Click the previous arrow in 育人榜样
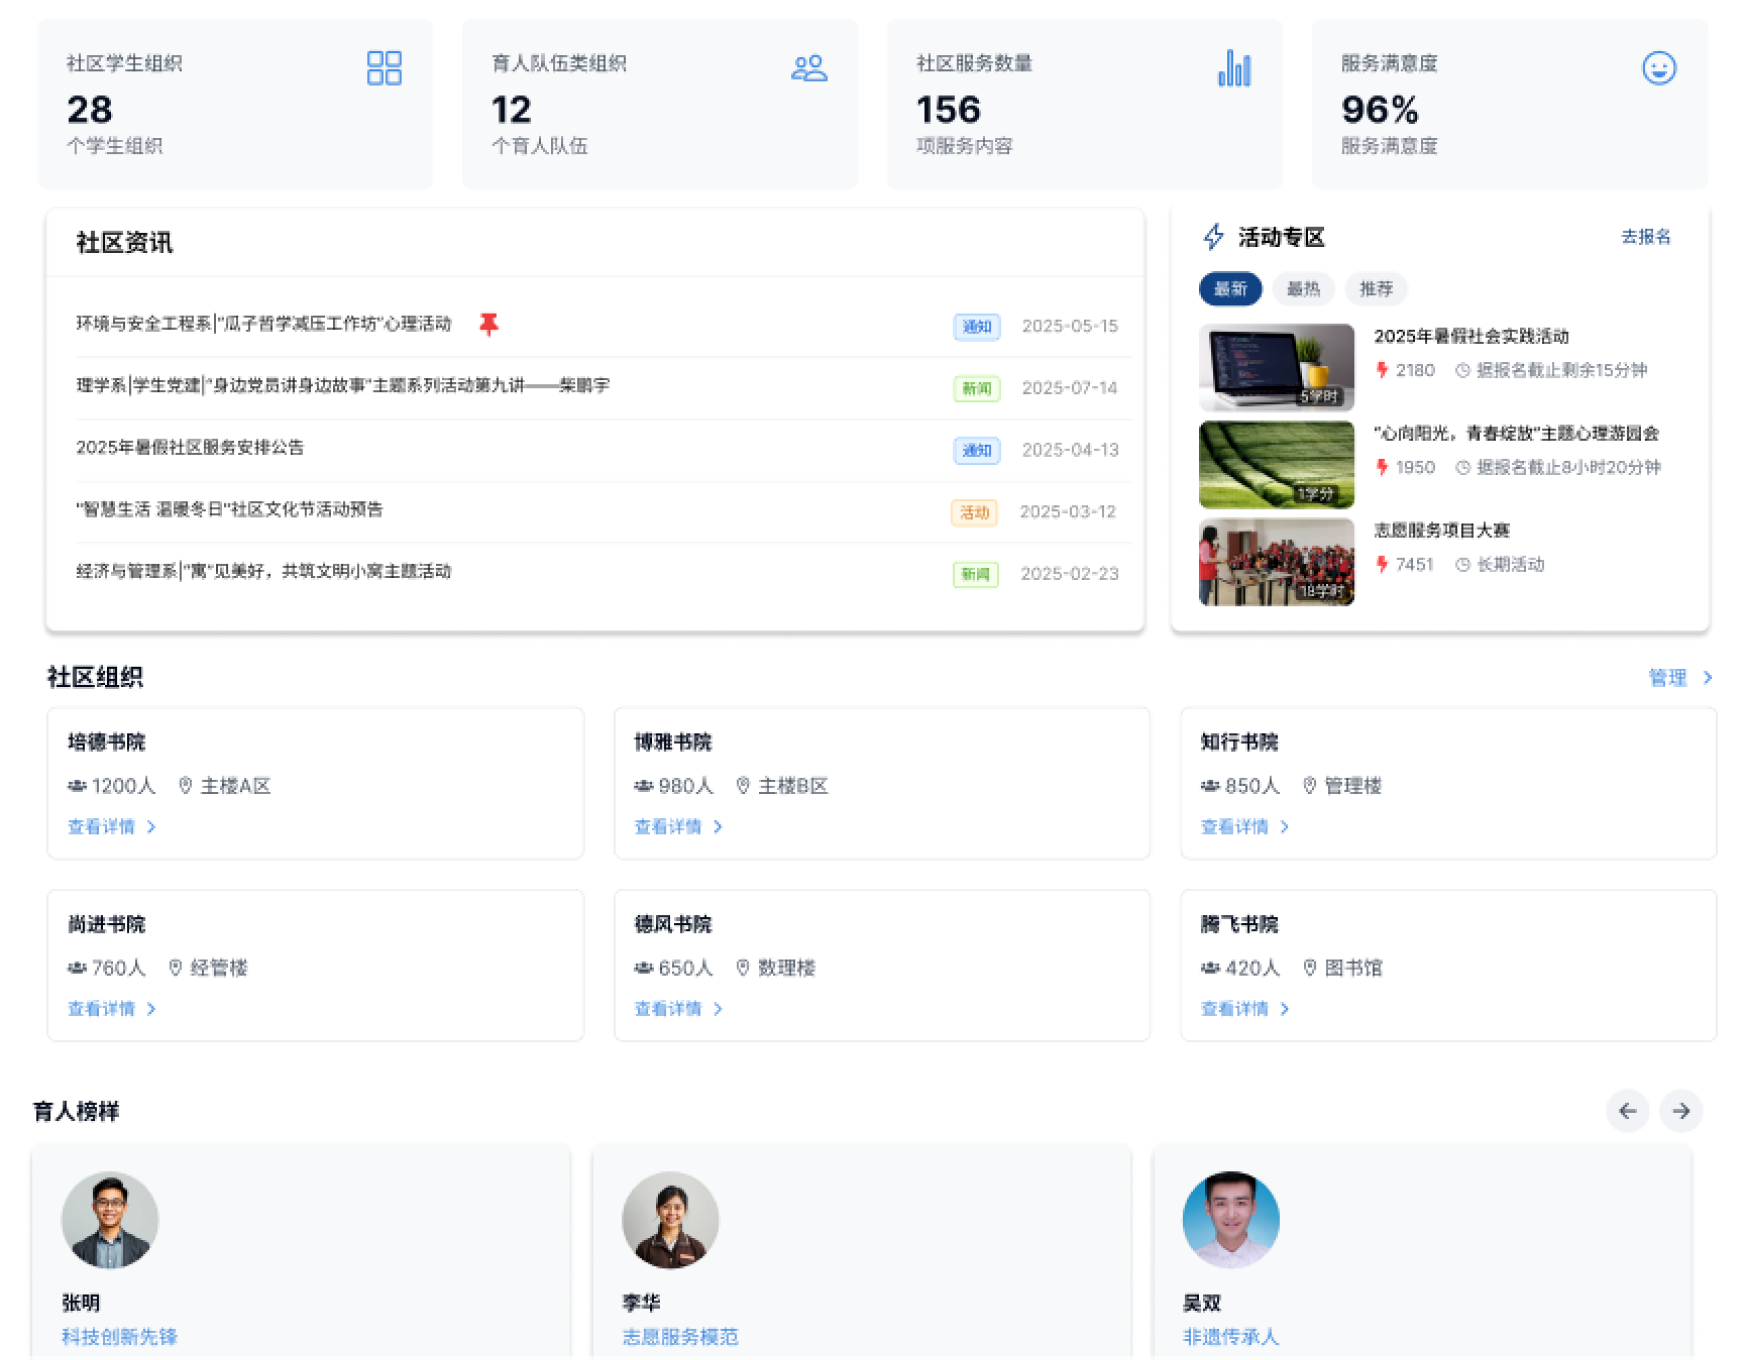Screen dimensions: 1744x1360 tap(1627, 1111)
